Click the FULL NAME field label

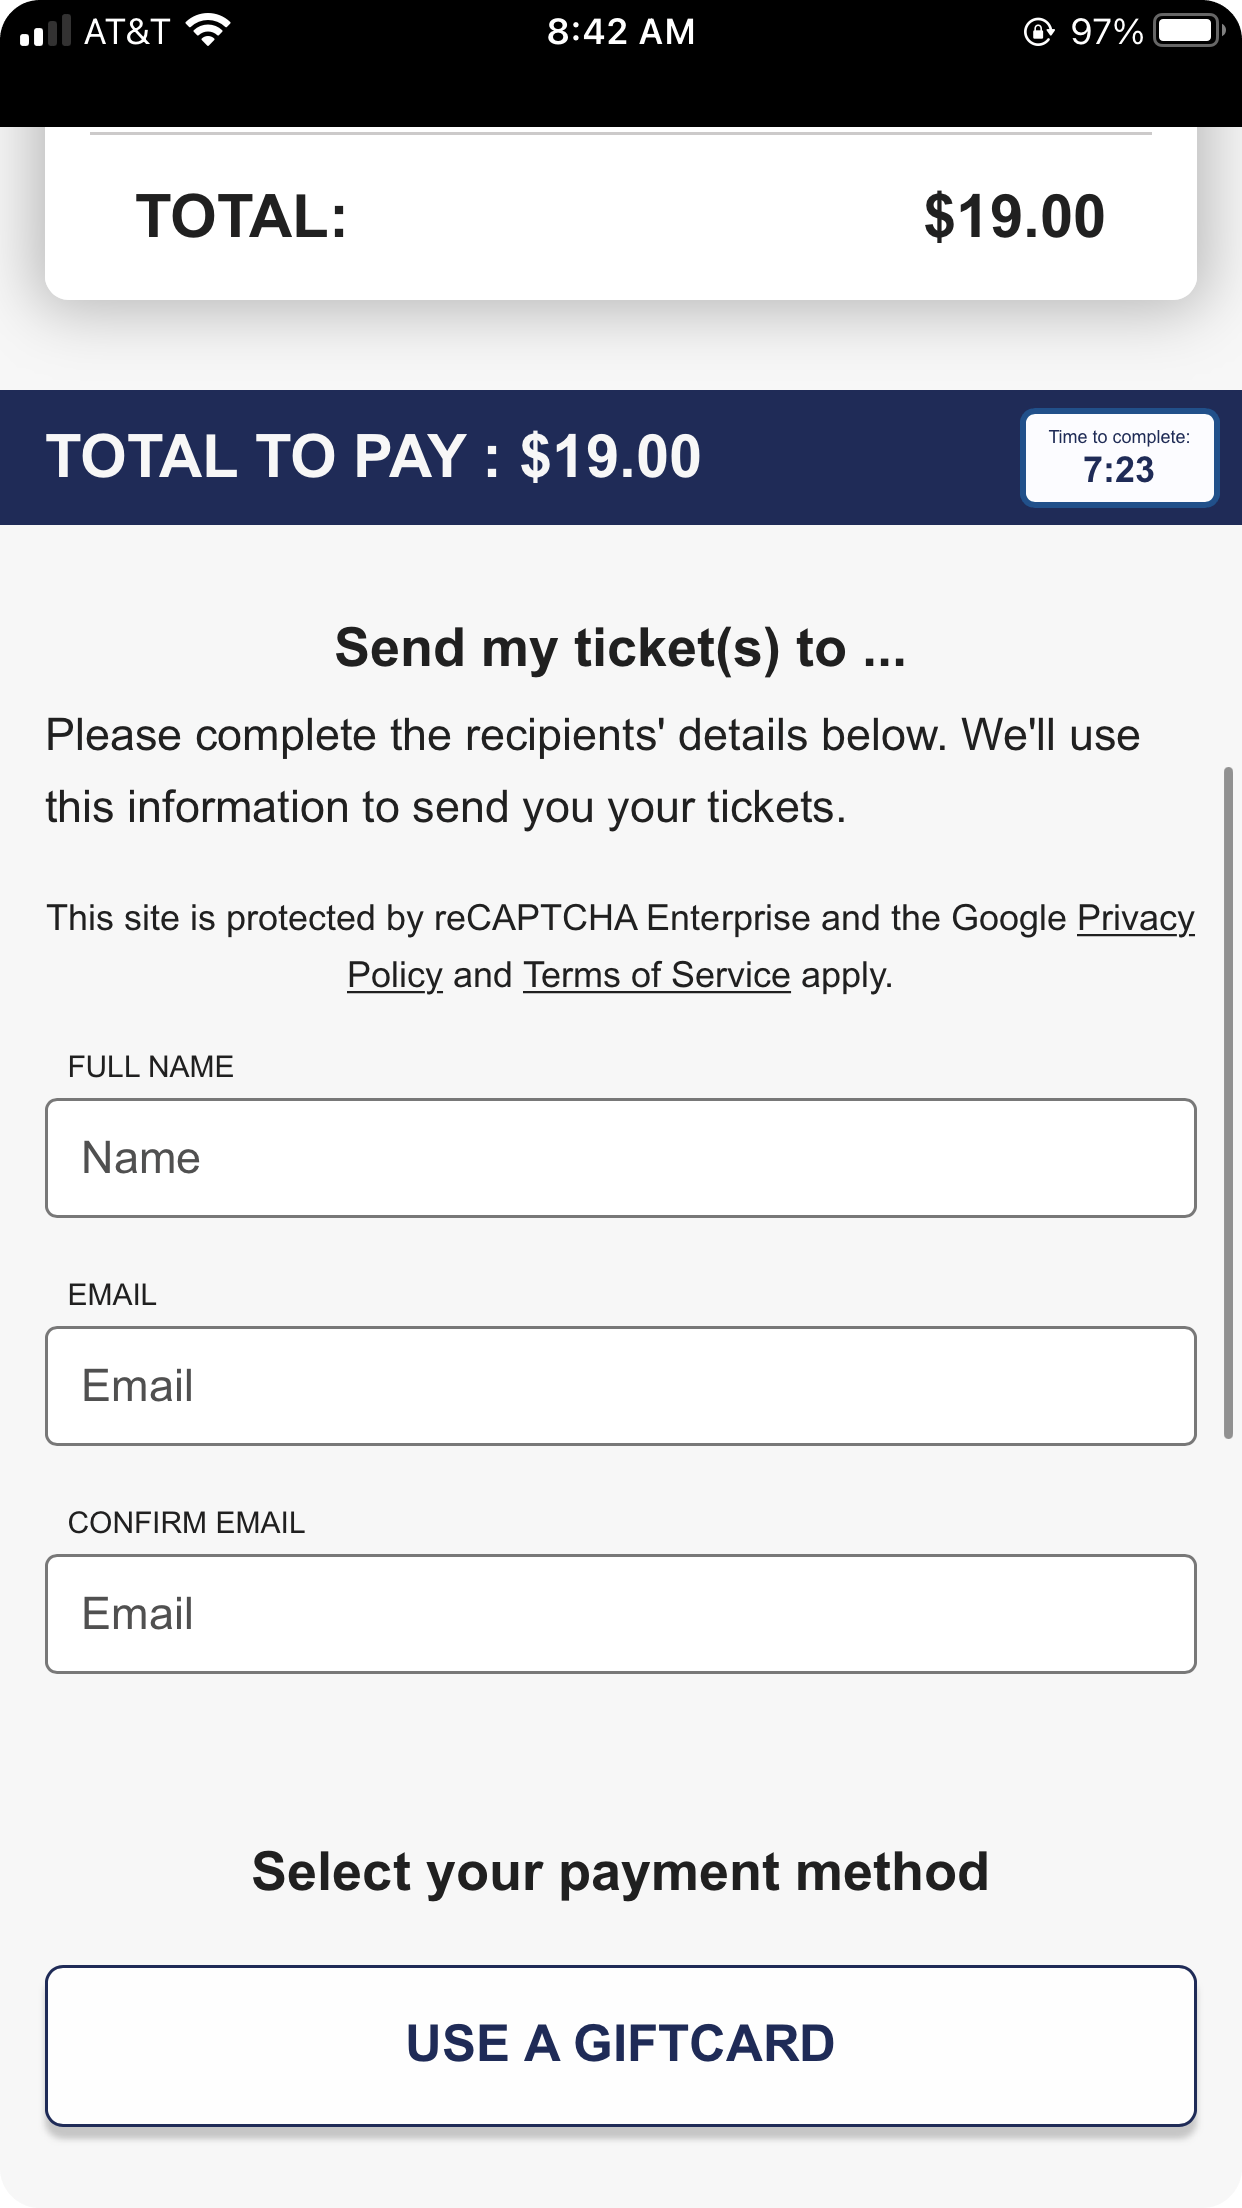click(x=149, y=1066)
